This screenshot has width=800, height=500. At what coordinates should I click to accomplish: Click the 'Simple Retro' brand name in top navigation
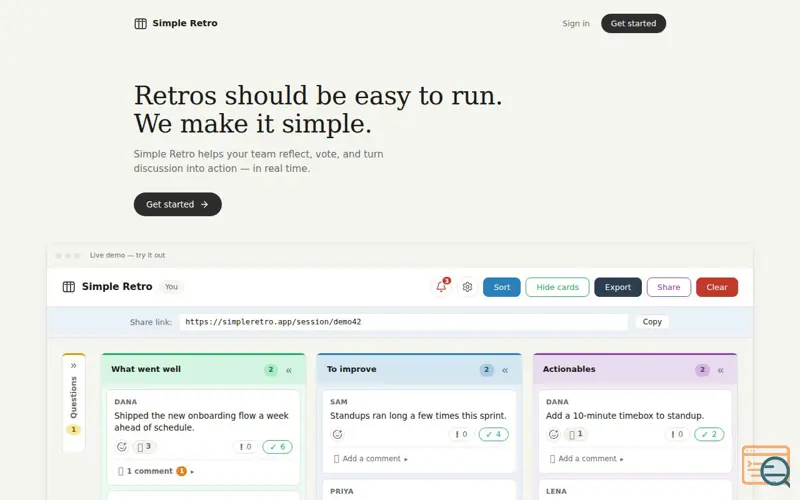click(185, 23)
